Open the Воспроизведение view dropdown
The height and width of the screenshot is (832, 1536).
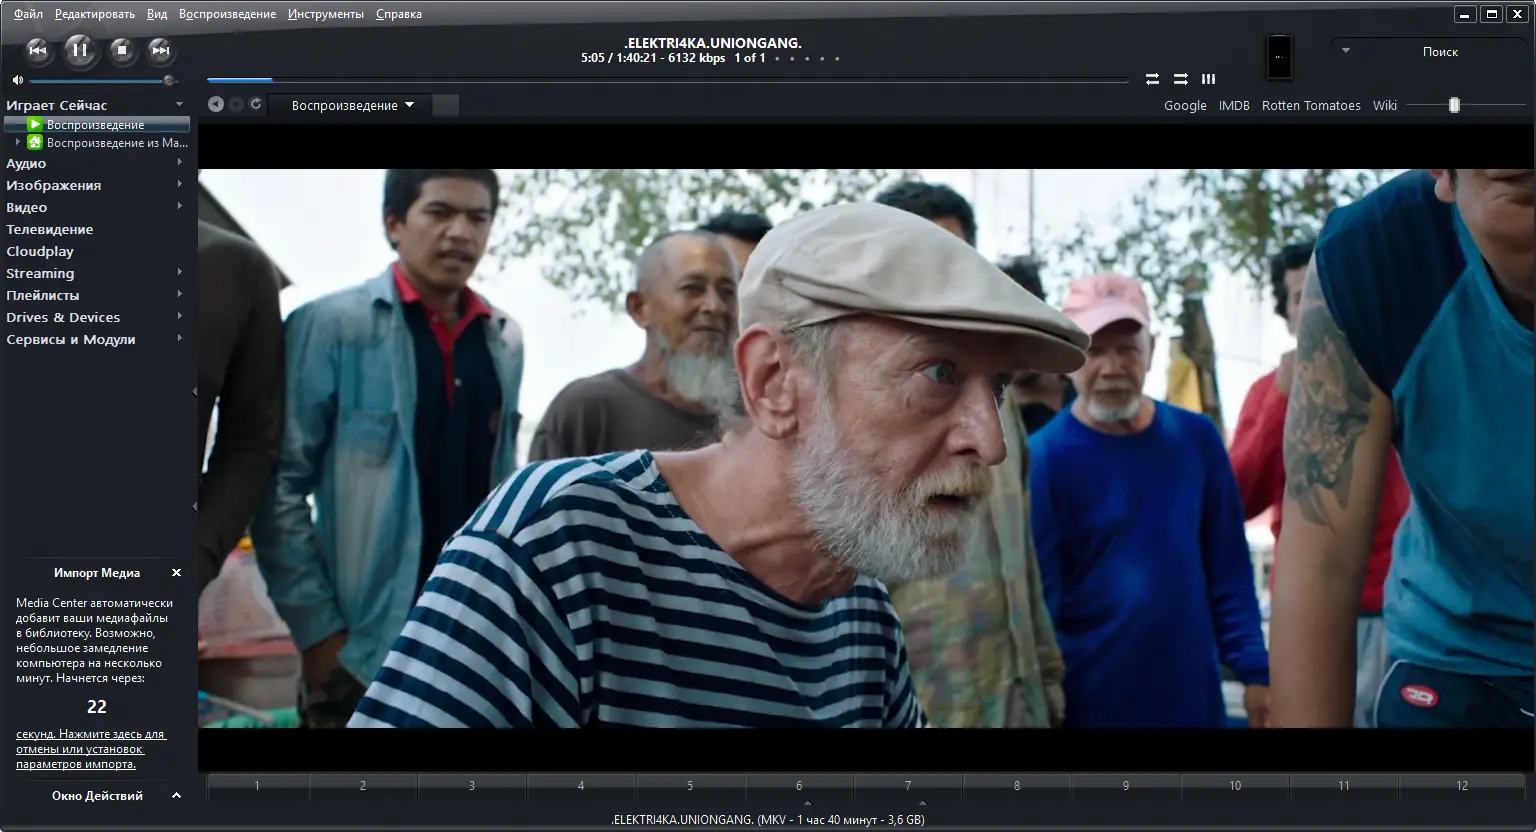click(352, 105)
